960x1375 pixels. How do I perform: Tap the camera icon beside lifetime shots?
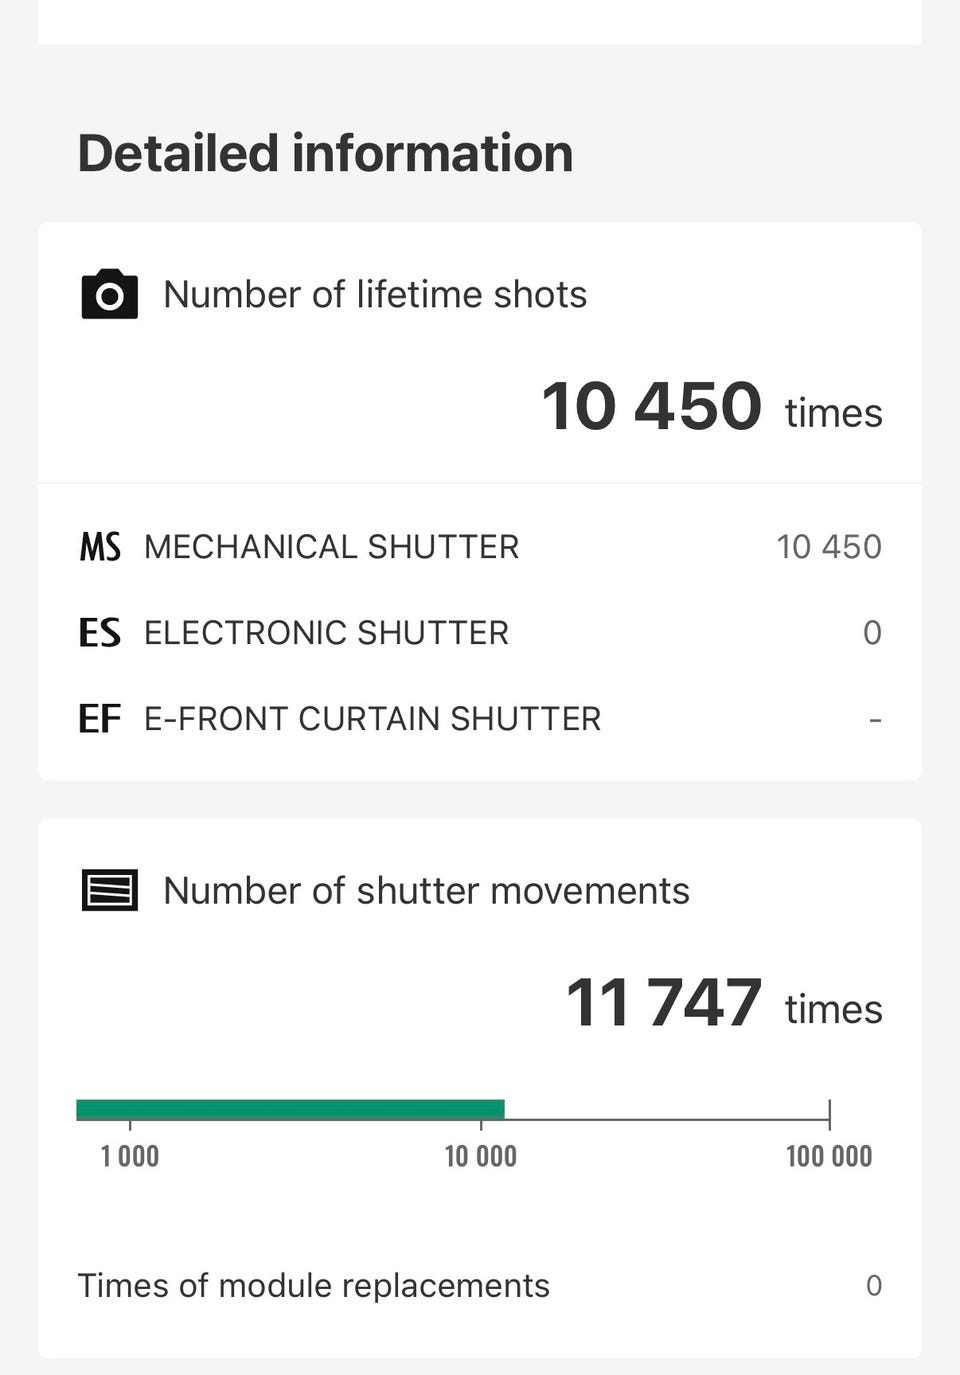pos(109,294)
